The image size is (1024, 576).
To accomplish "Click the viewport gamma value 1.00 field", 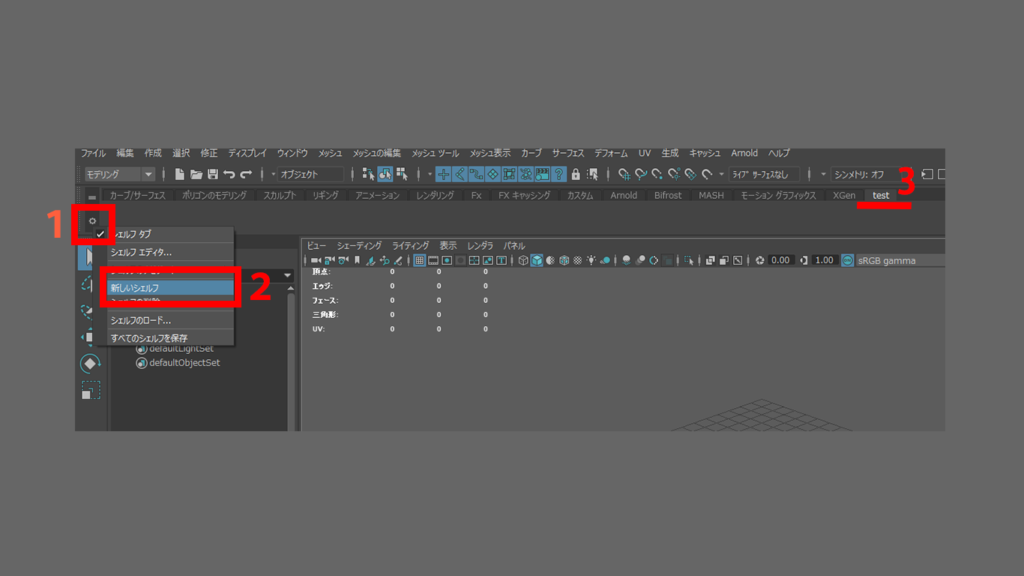I will (x=824, y=261).
